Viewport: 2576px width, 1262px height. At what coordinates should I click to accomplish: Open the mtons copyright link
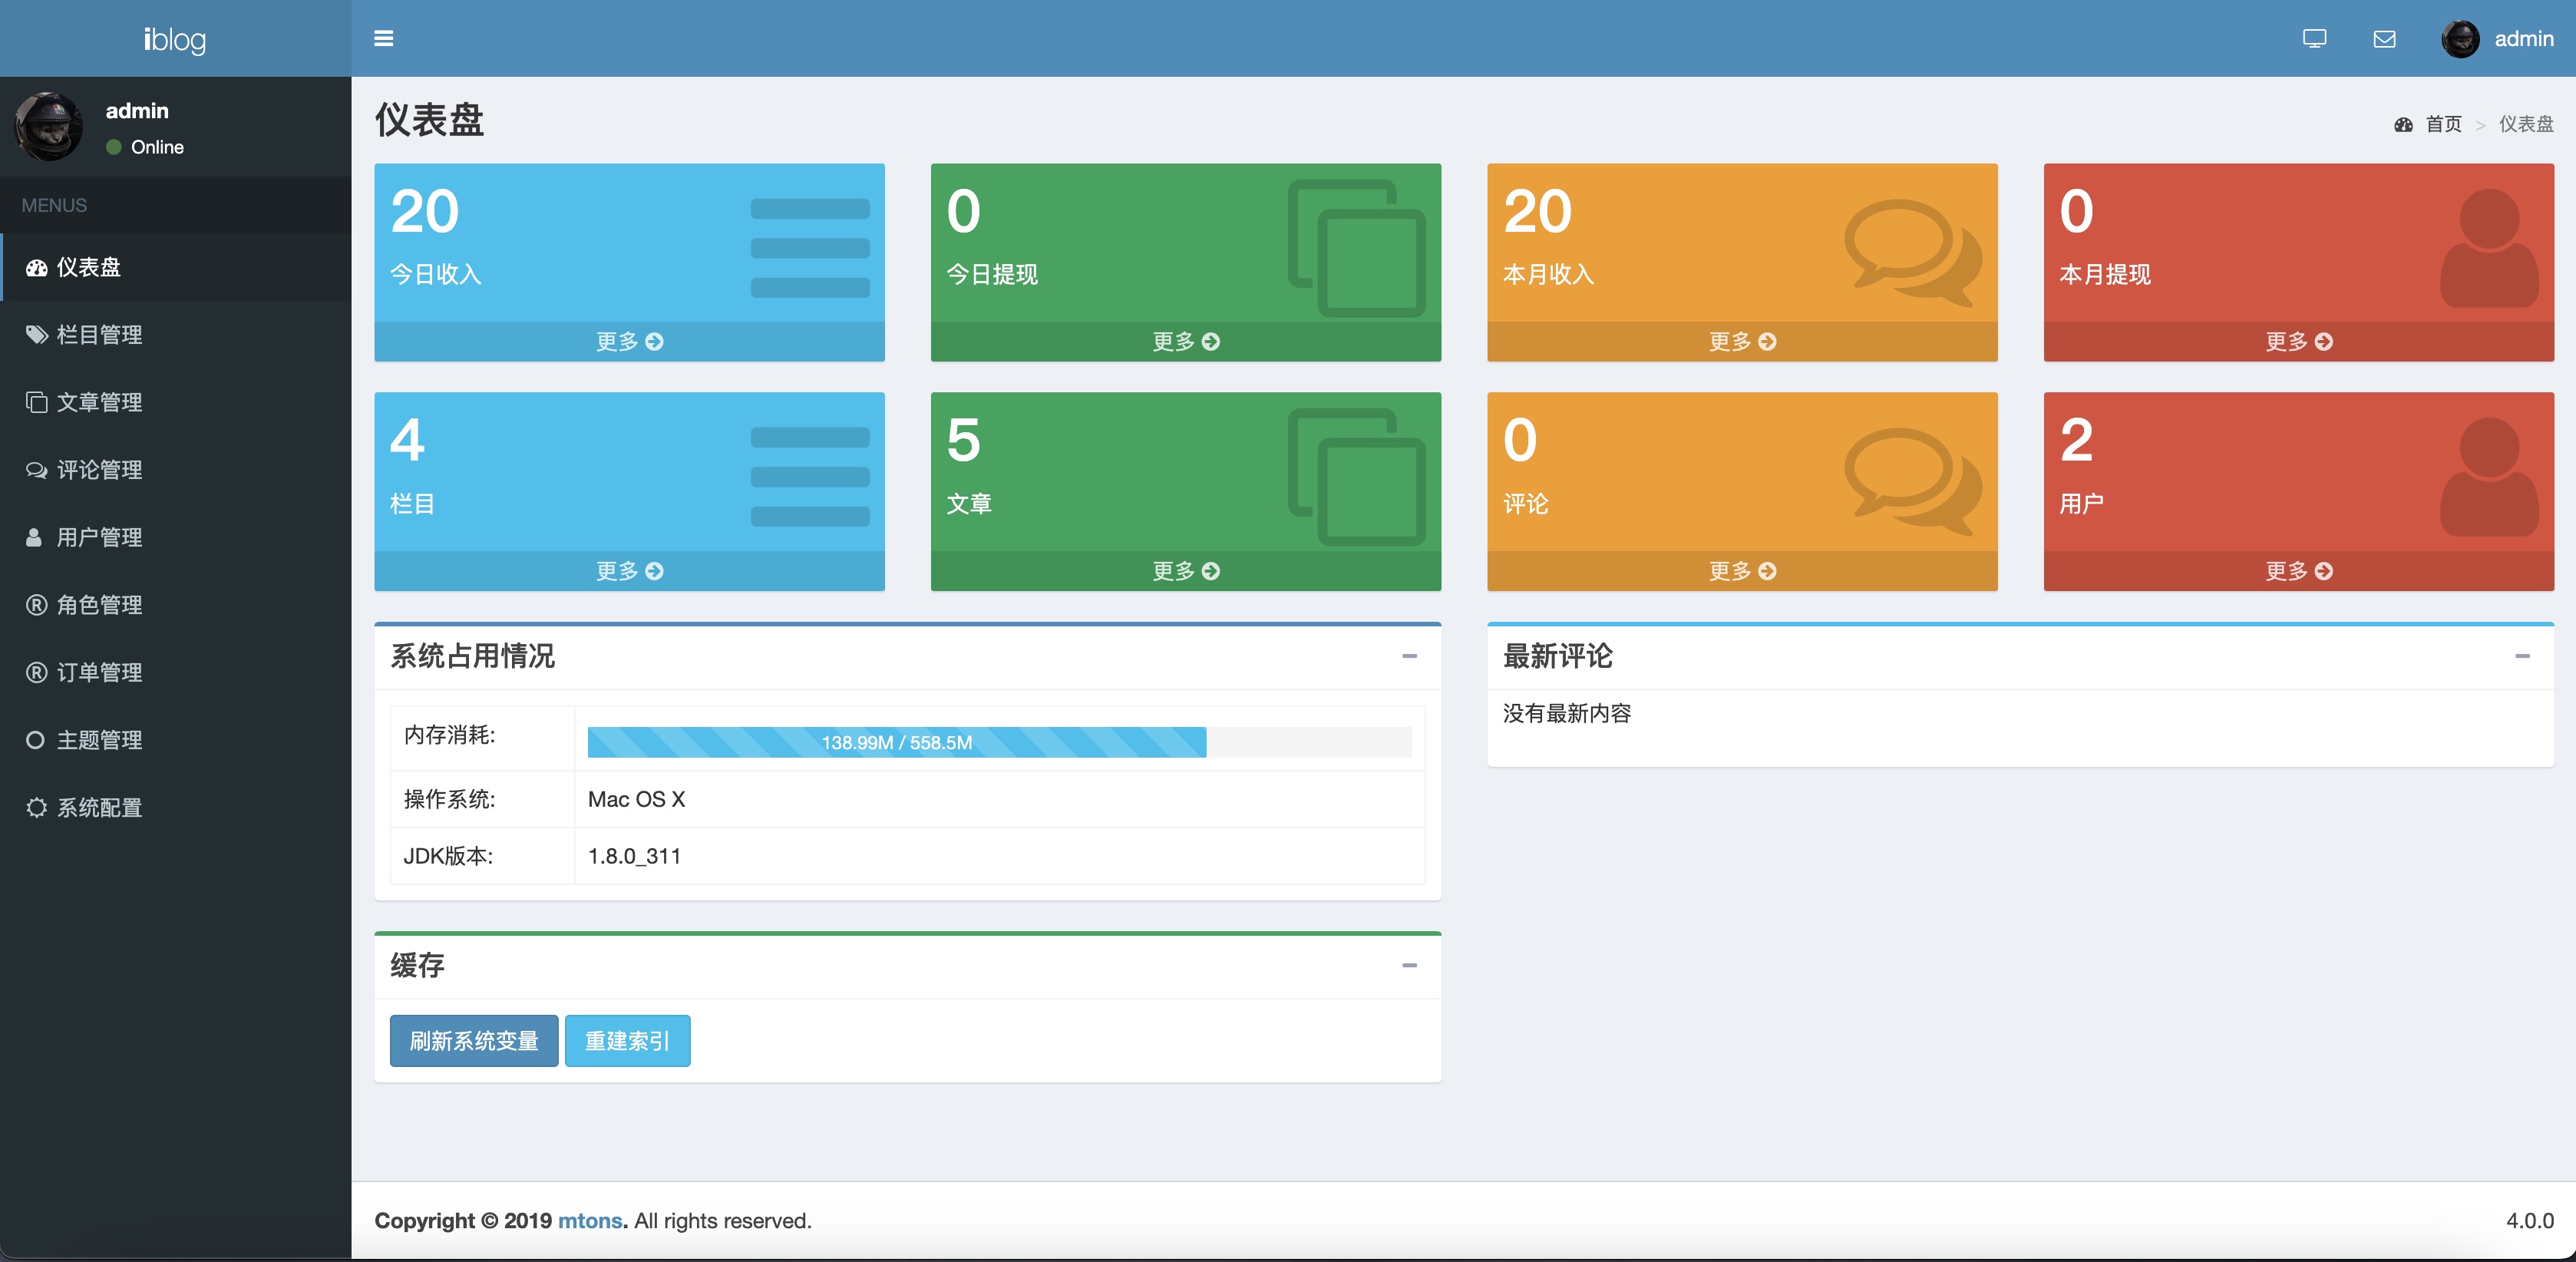(589, 1221)
